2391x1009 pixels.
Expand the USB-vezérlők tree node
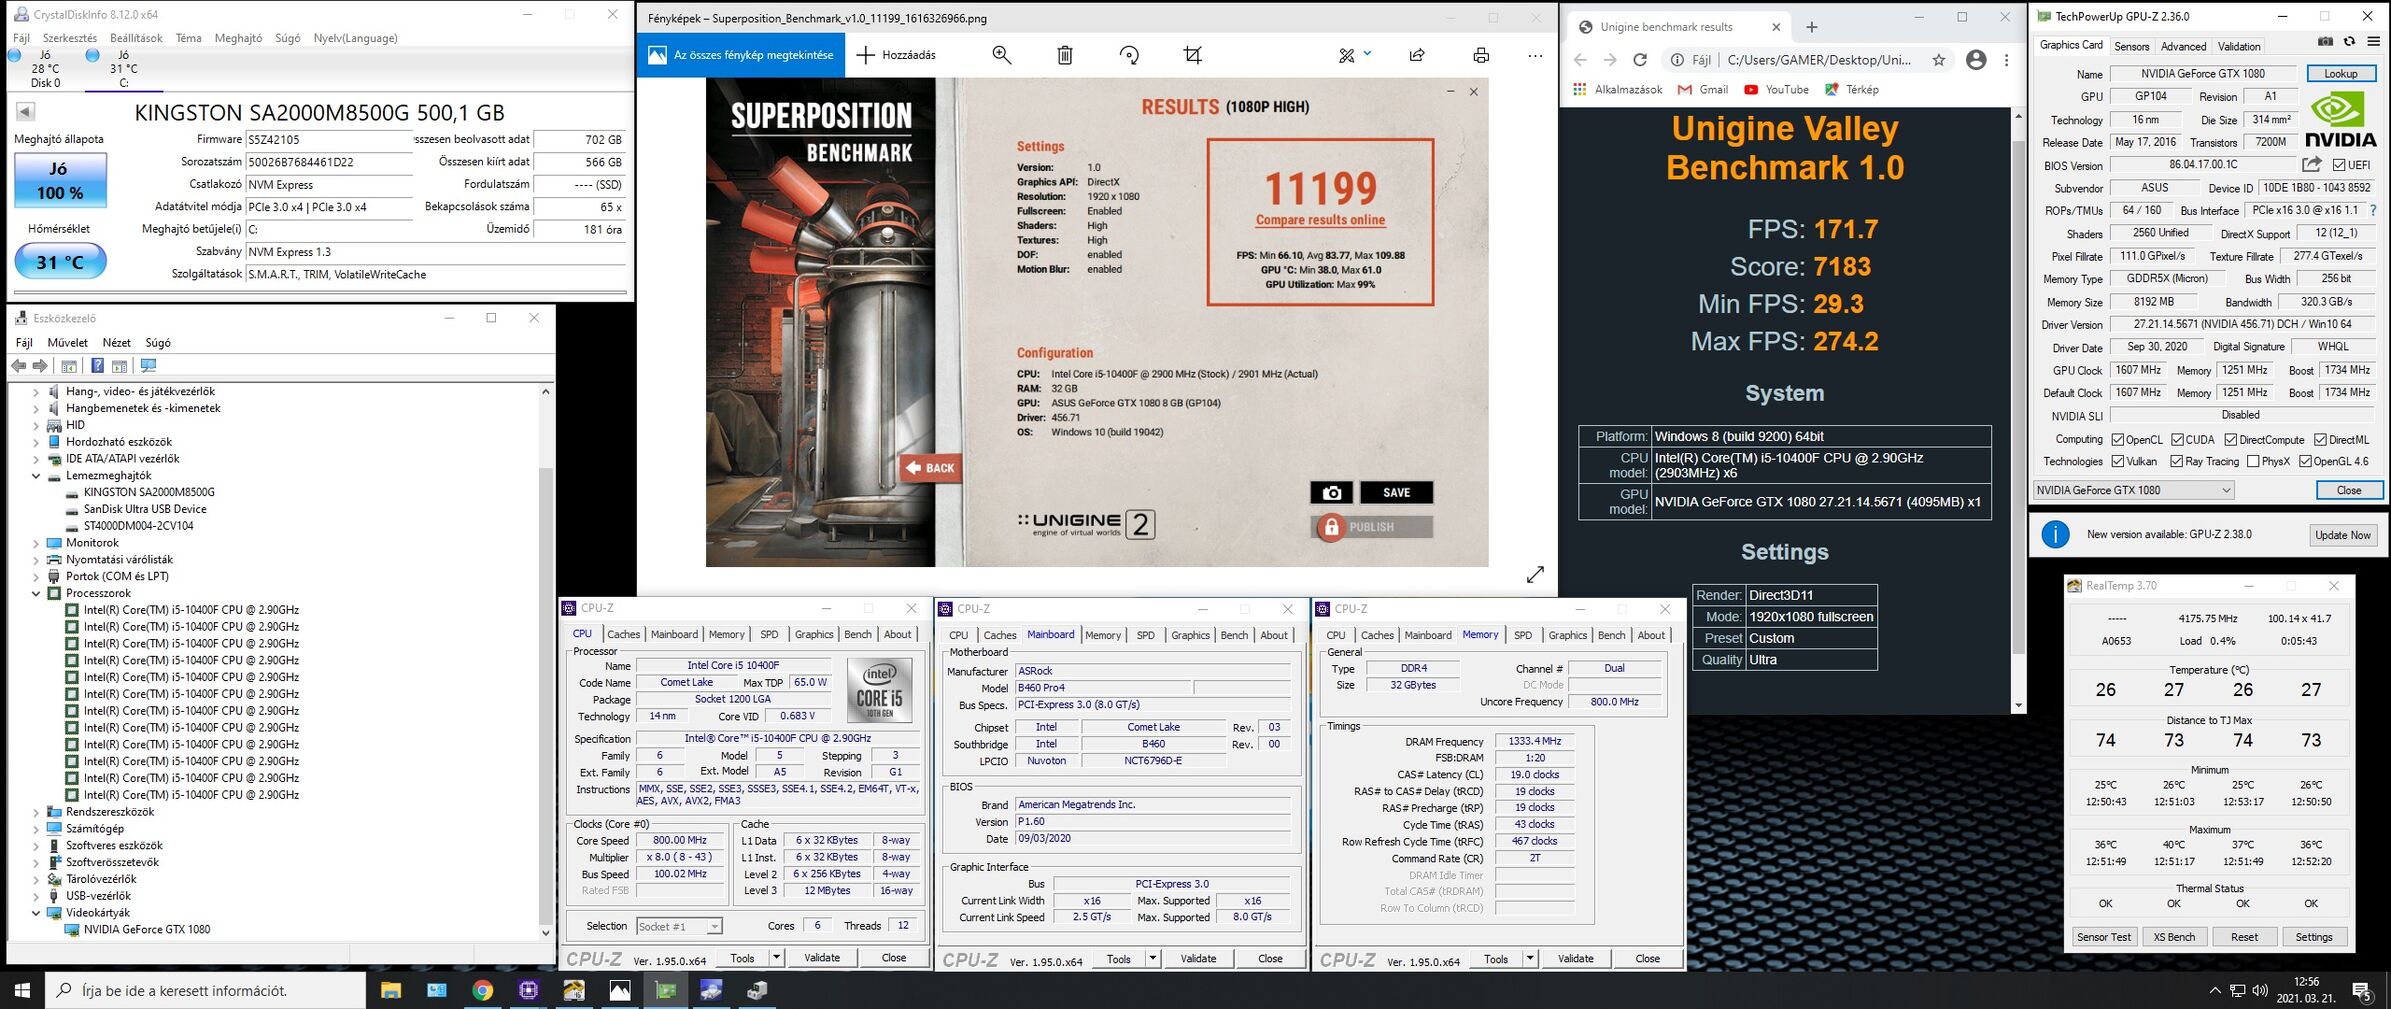pyautogui.click(x=36, y=896)
